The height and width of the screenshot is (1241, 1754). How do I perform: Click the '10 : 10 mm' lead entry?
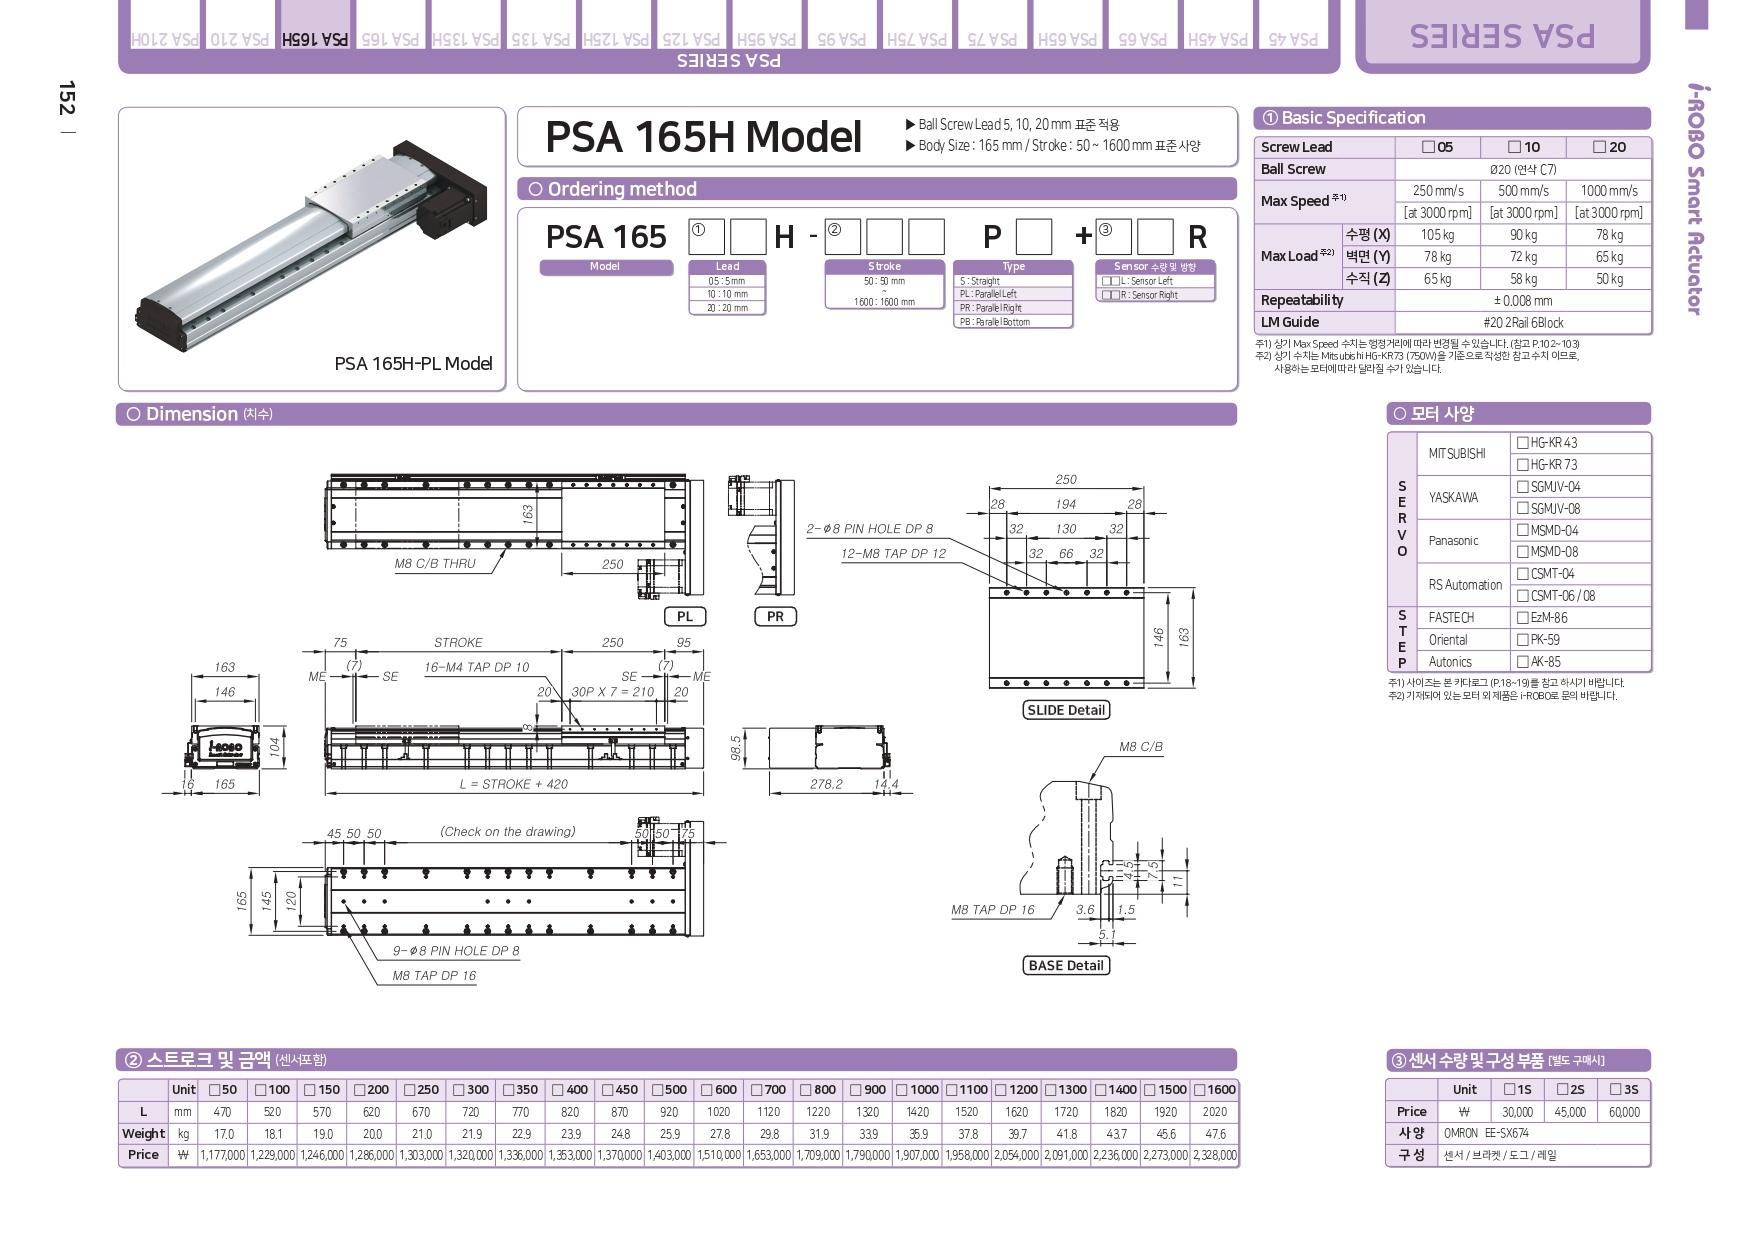tap(727, 295)
